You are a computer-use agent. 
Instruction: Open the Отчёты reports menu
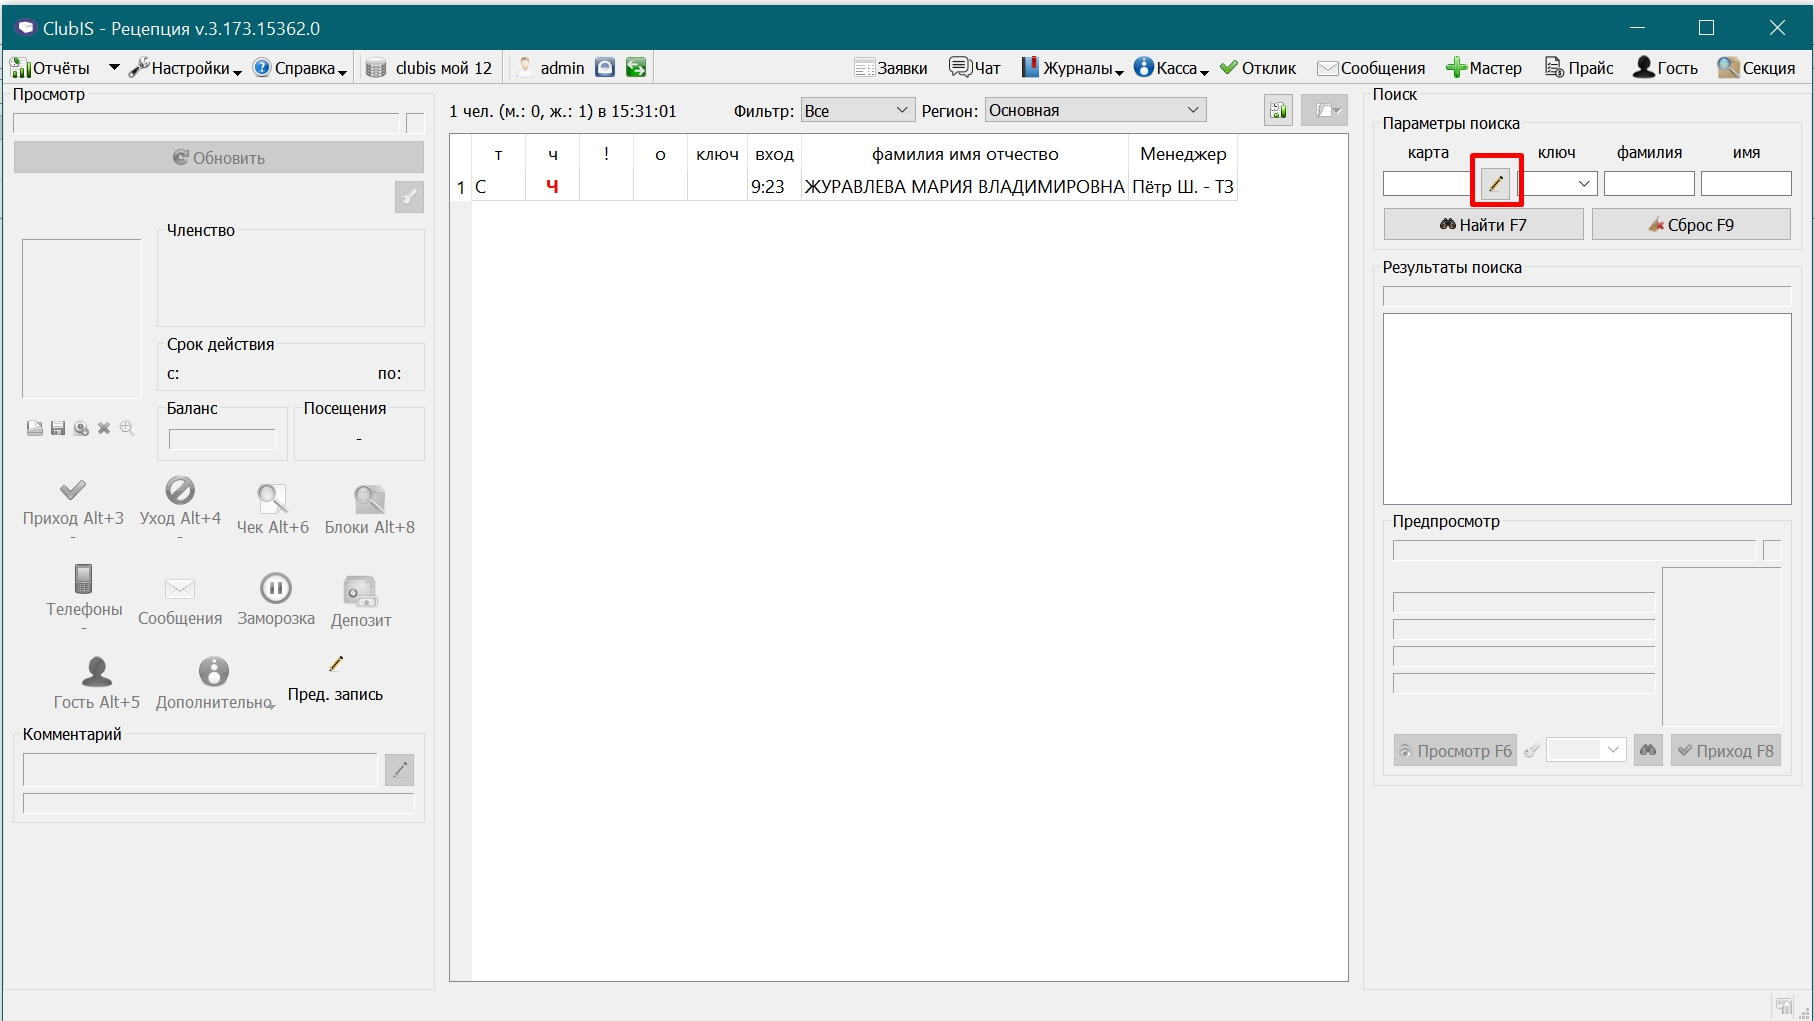[50, 68]
